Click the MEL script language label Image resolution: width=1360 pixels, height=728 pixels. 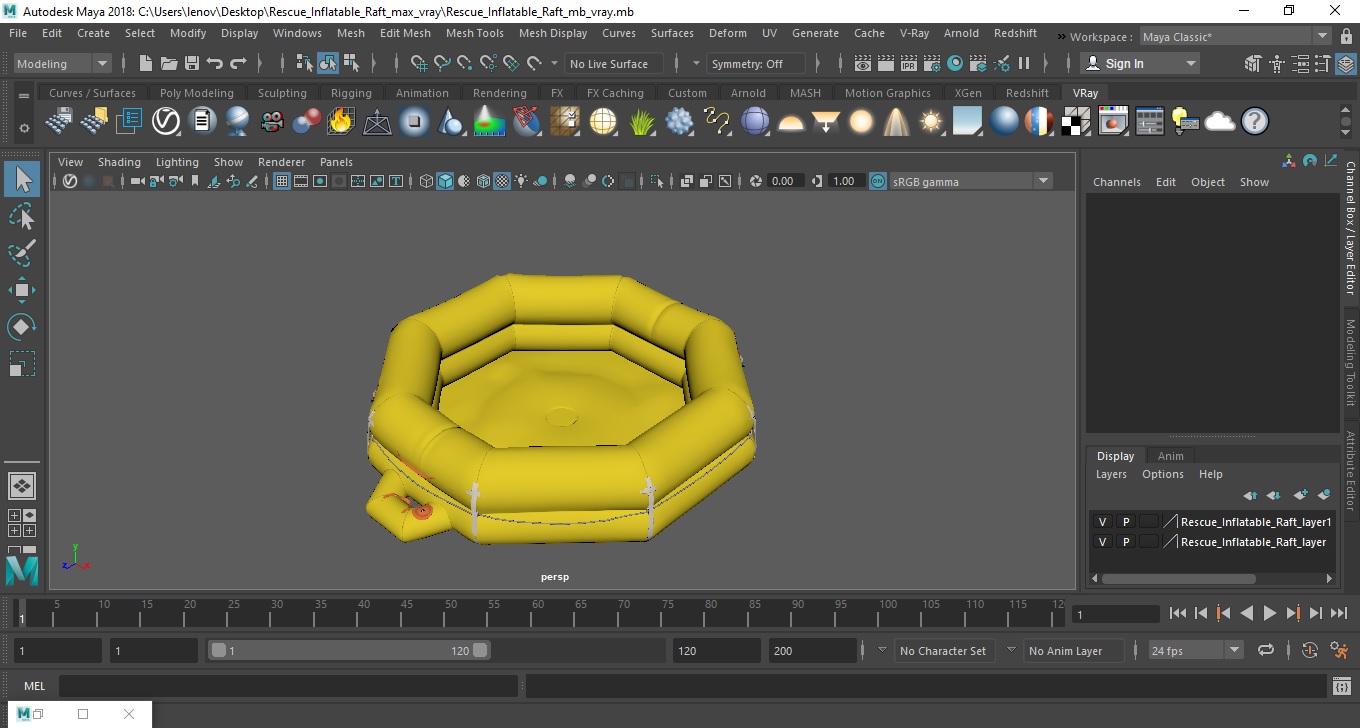coord(34,686)
